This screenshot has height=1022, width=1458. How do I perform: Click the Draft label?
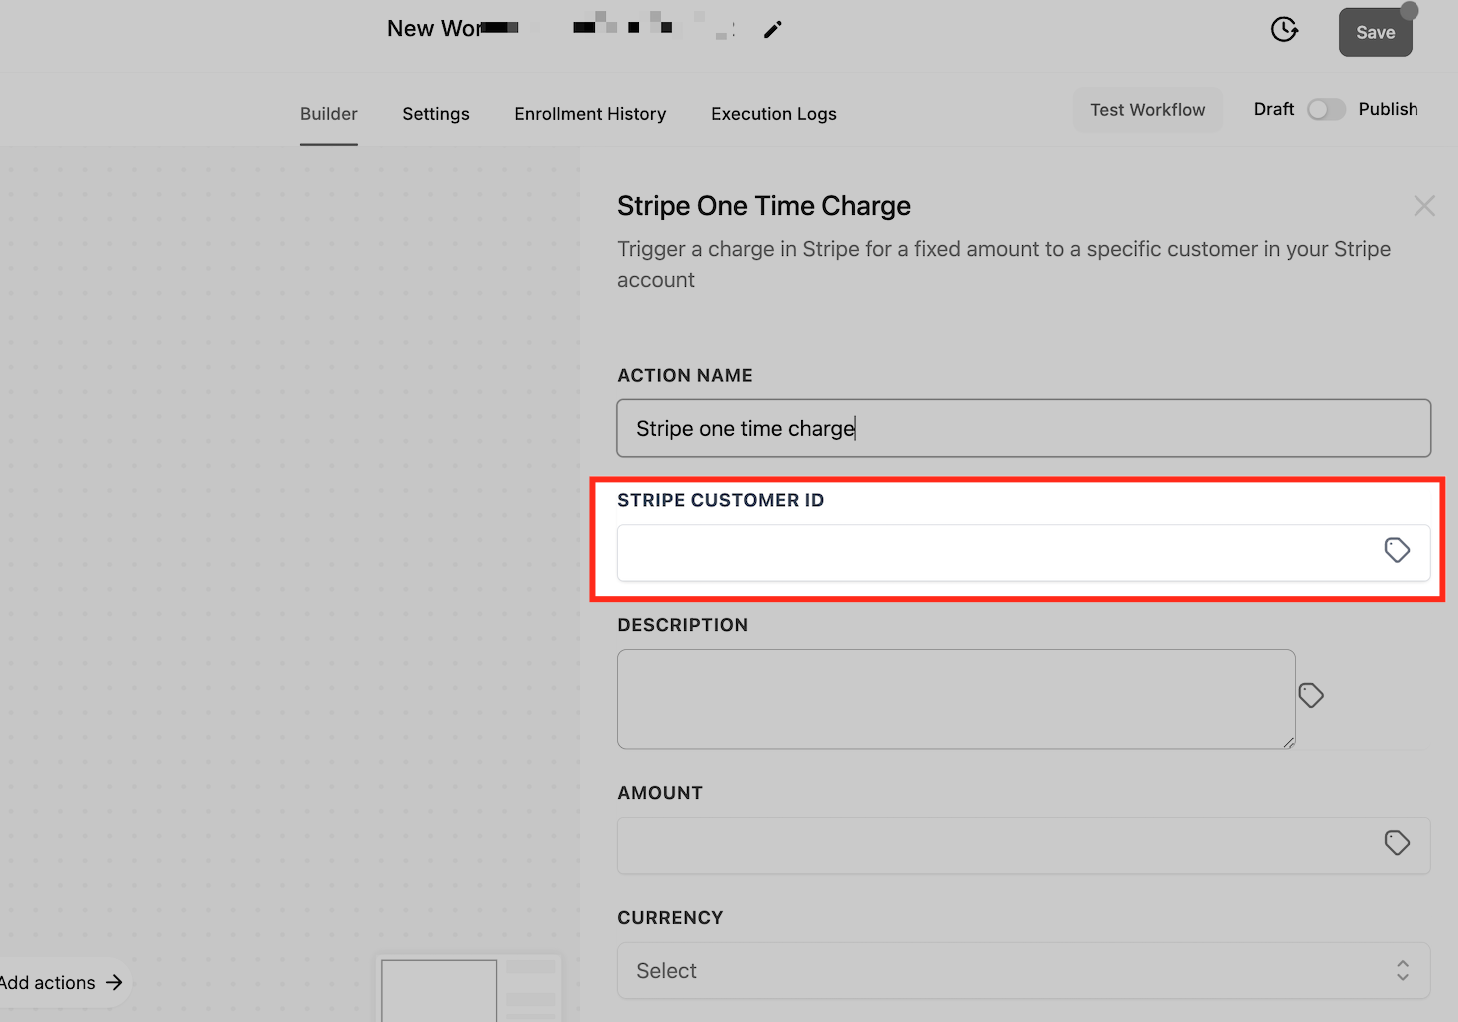coord(1274,109)
